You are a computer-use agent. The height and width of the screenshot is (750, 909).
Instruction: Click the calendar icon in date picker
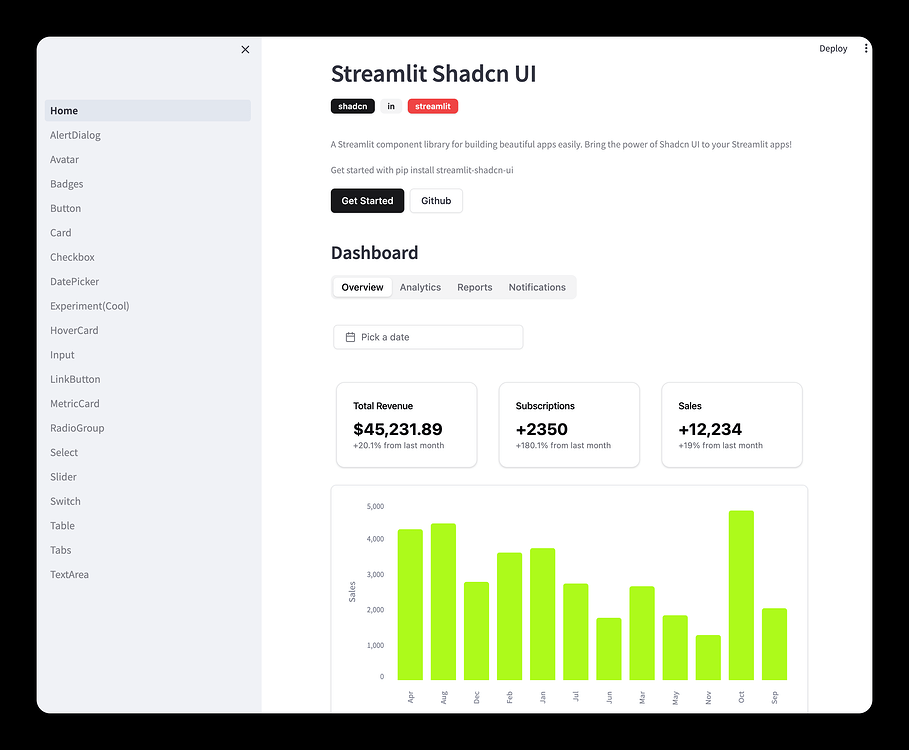[x=350, y=337]
